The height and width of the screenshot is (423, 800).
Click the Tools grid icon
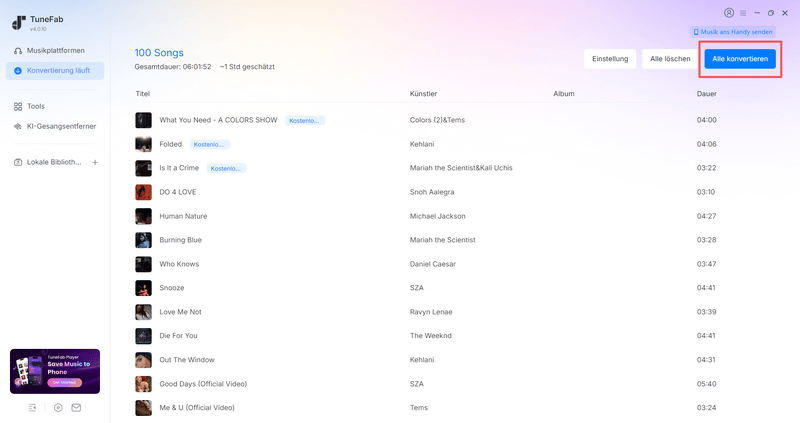(18, 106)
